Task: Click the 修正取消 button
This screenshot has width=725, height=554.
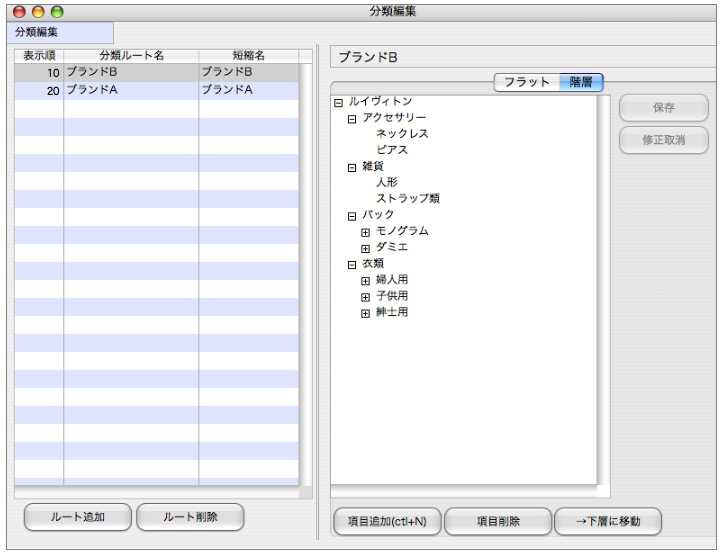Action: [x=664, y=140]
